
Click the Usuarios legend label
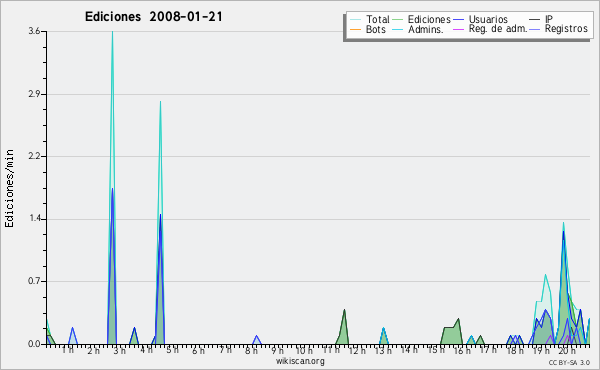click(x=488, y=19)
